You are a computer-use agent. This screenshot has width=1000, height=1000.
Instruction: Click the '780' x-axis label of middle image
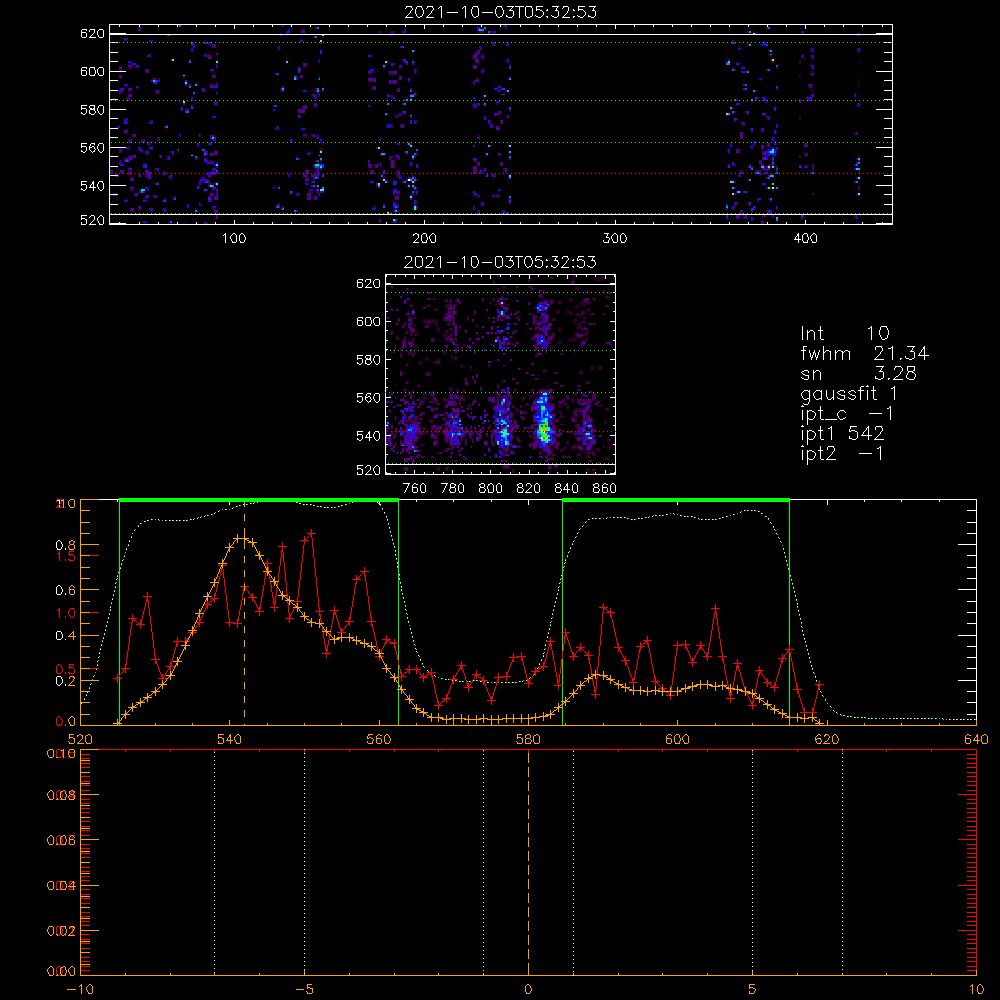[453, 489]
